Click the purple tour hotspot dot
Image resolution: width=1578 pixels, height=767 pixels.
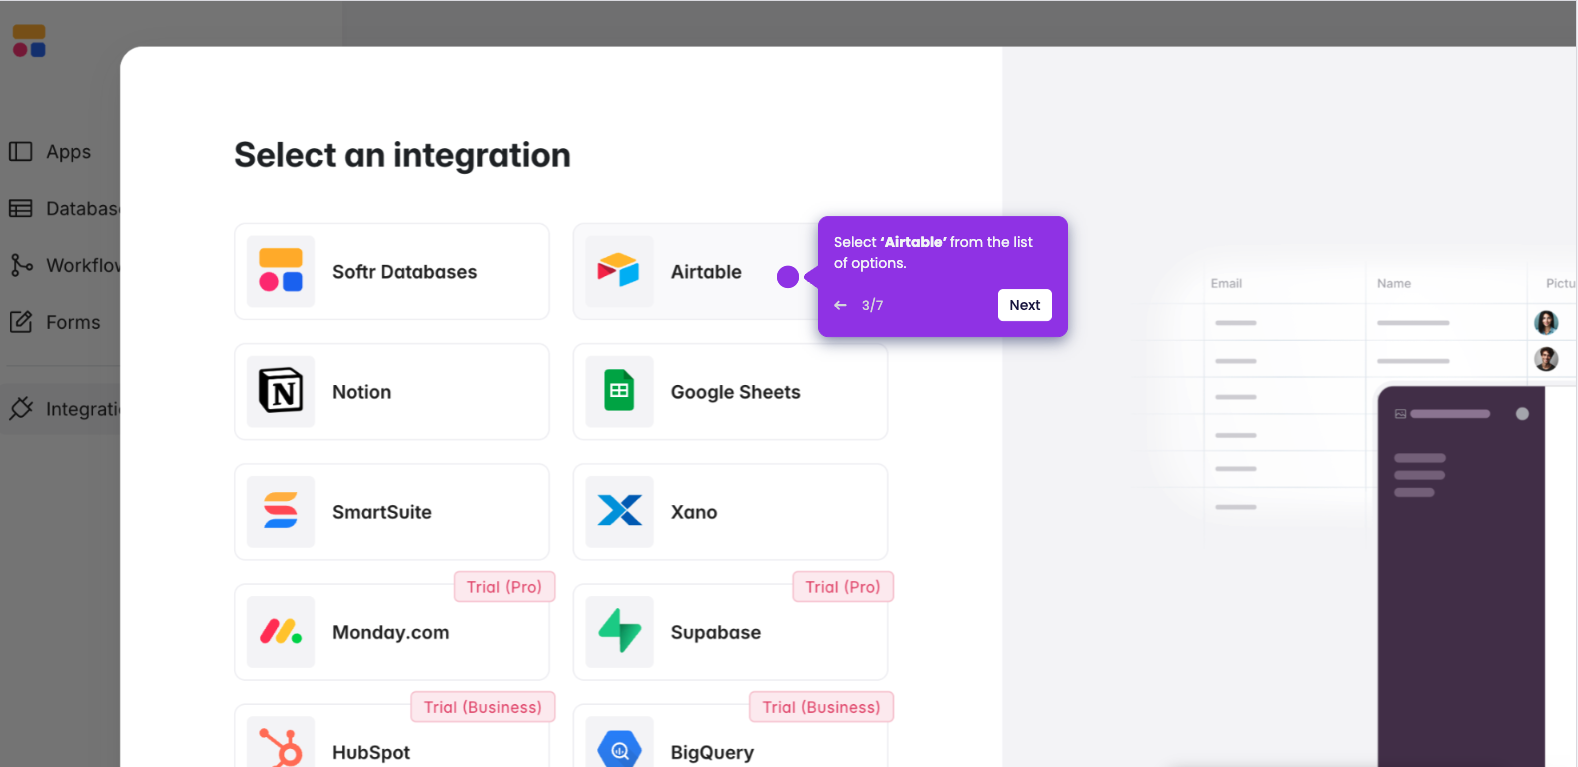788,277
